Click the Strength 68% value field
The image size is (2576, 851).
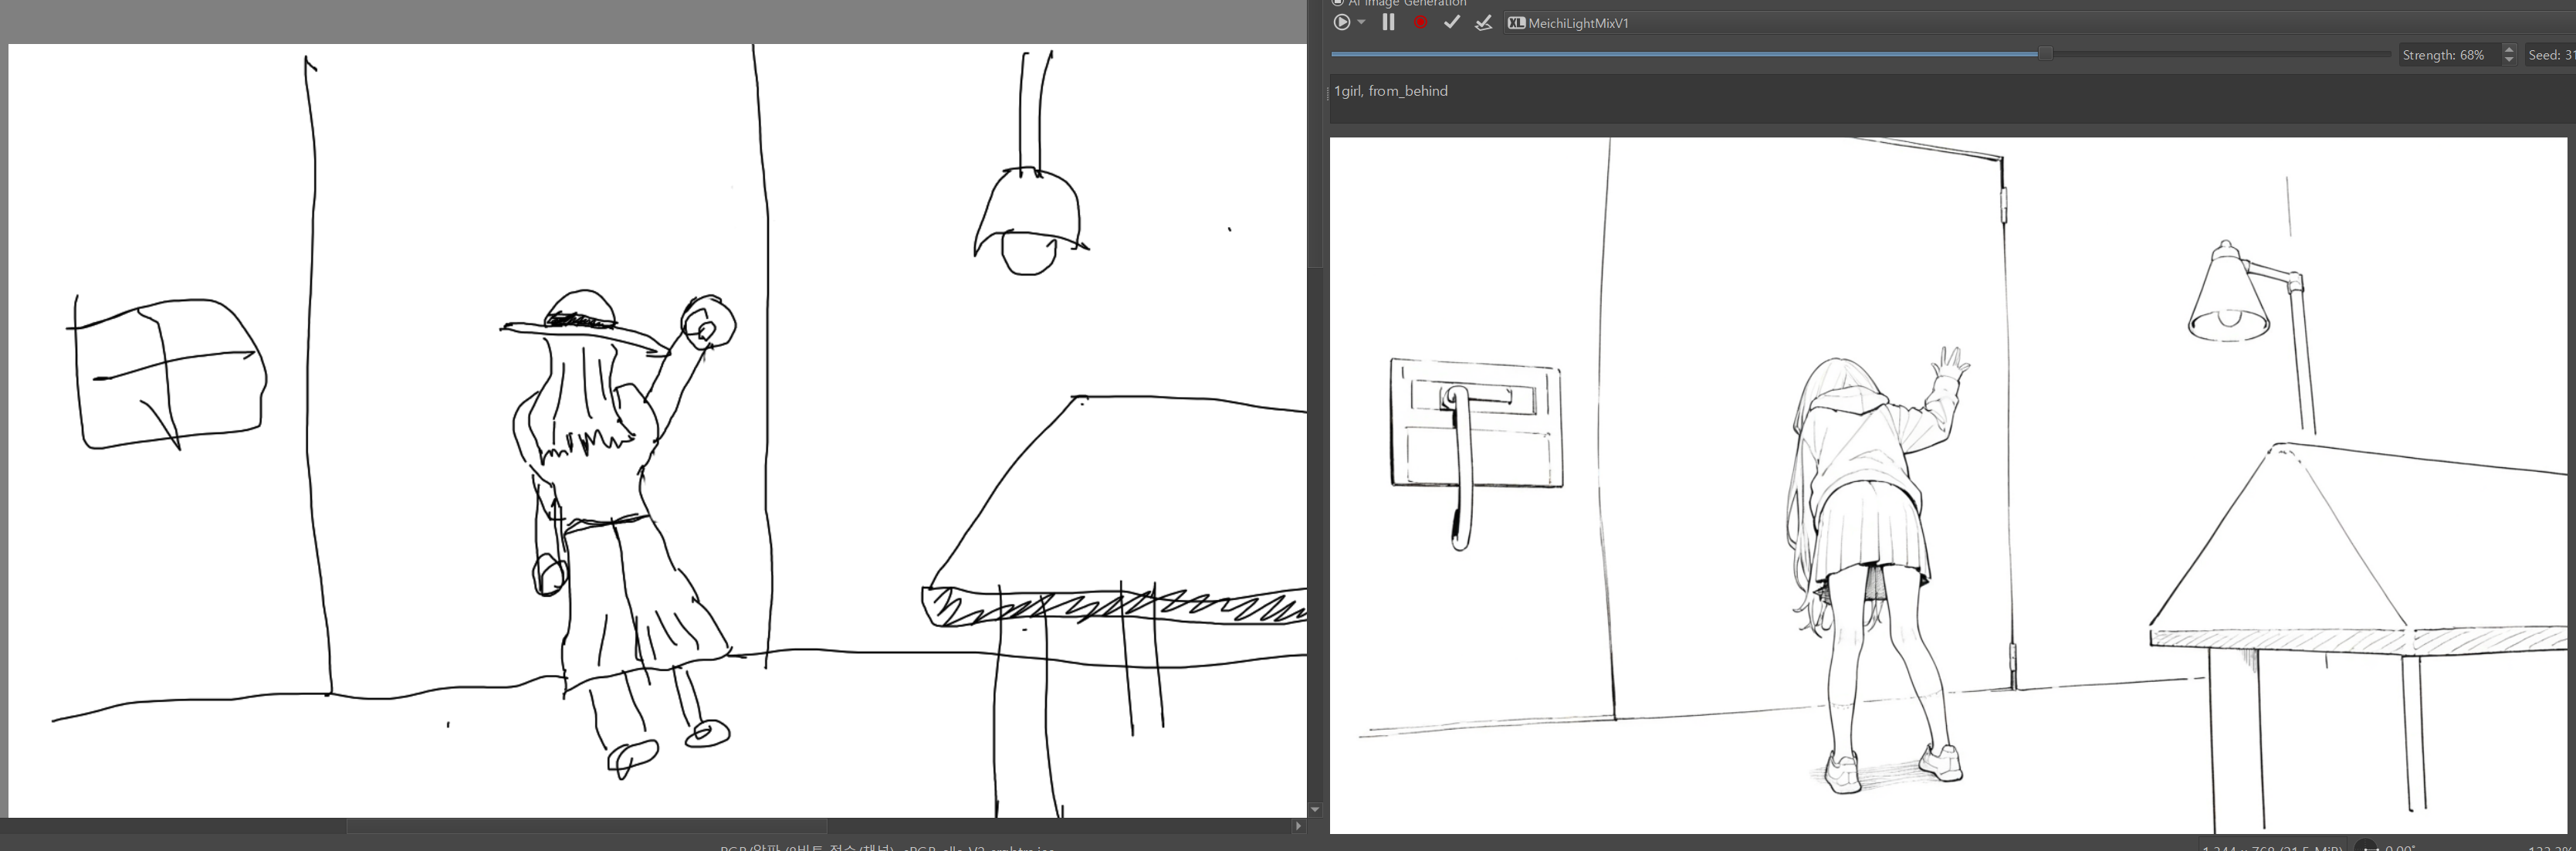point(2443,55)
